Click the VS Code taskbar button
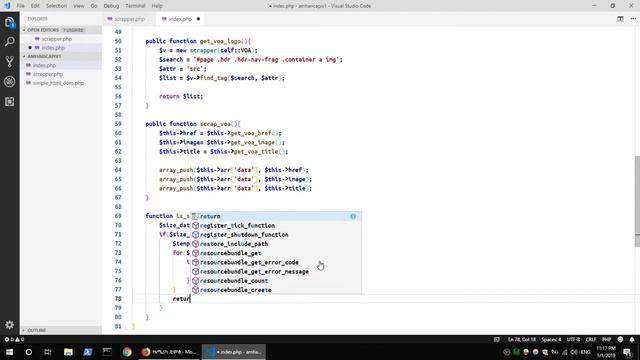 coord(234,352)
